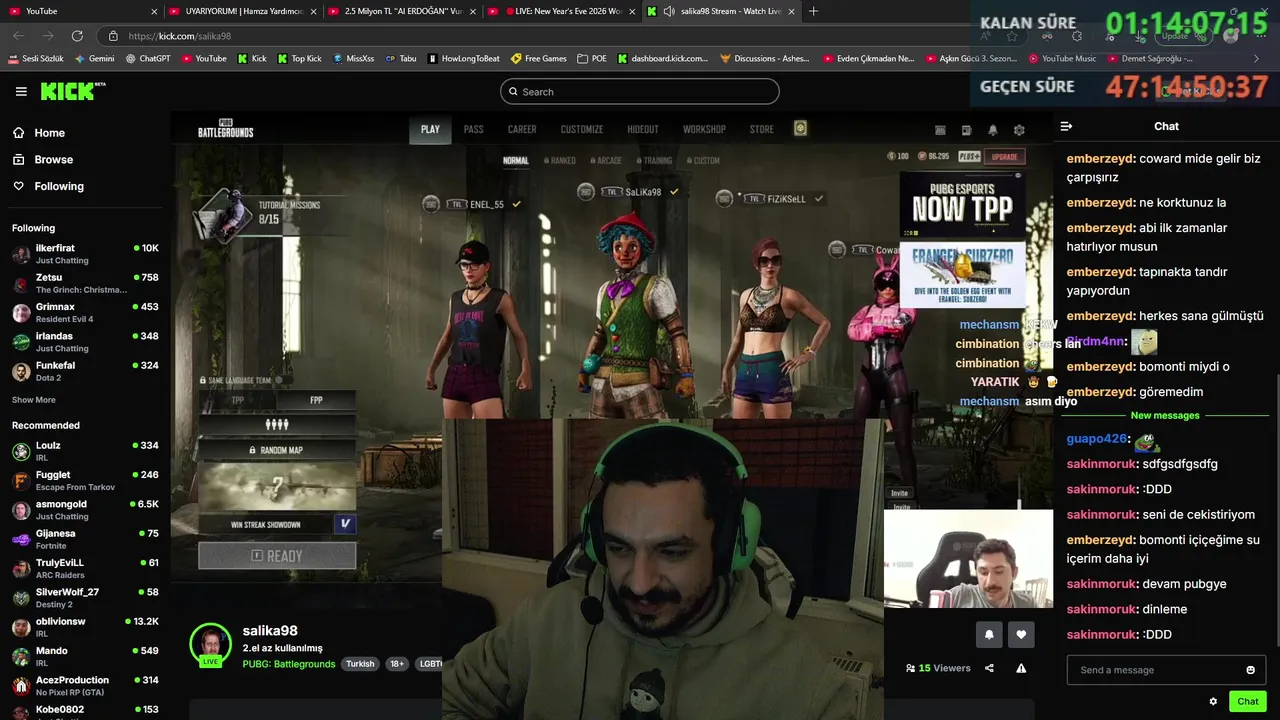
Task: Open ilkerfirat channel in Following list
Action: (85, 254)
